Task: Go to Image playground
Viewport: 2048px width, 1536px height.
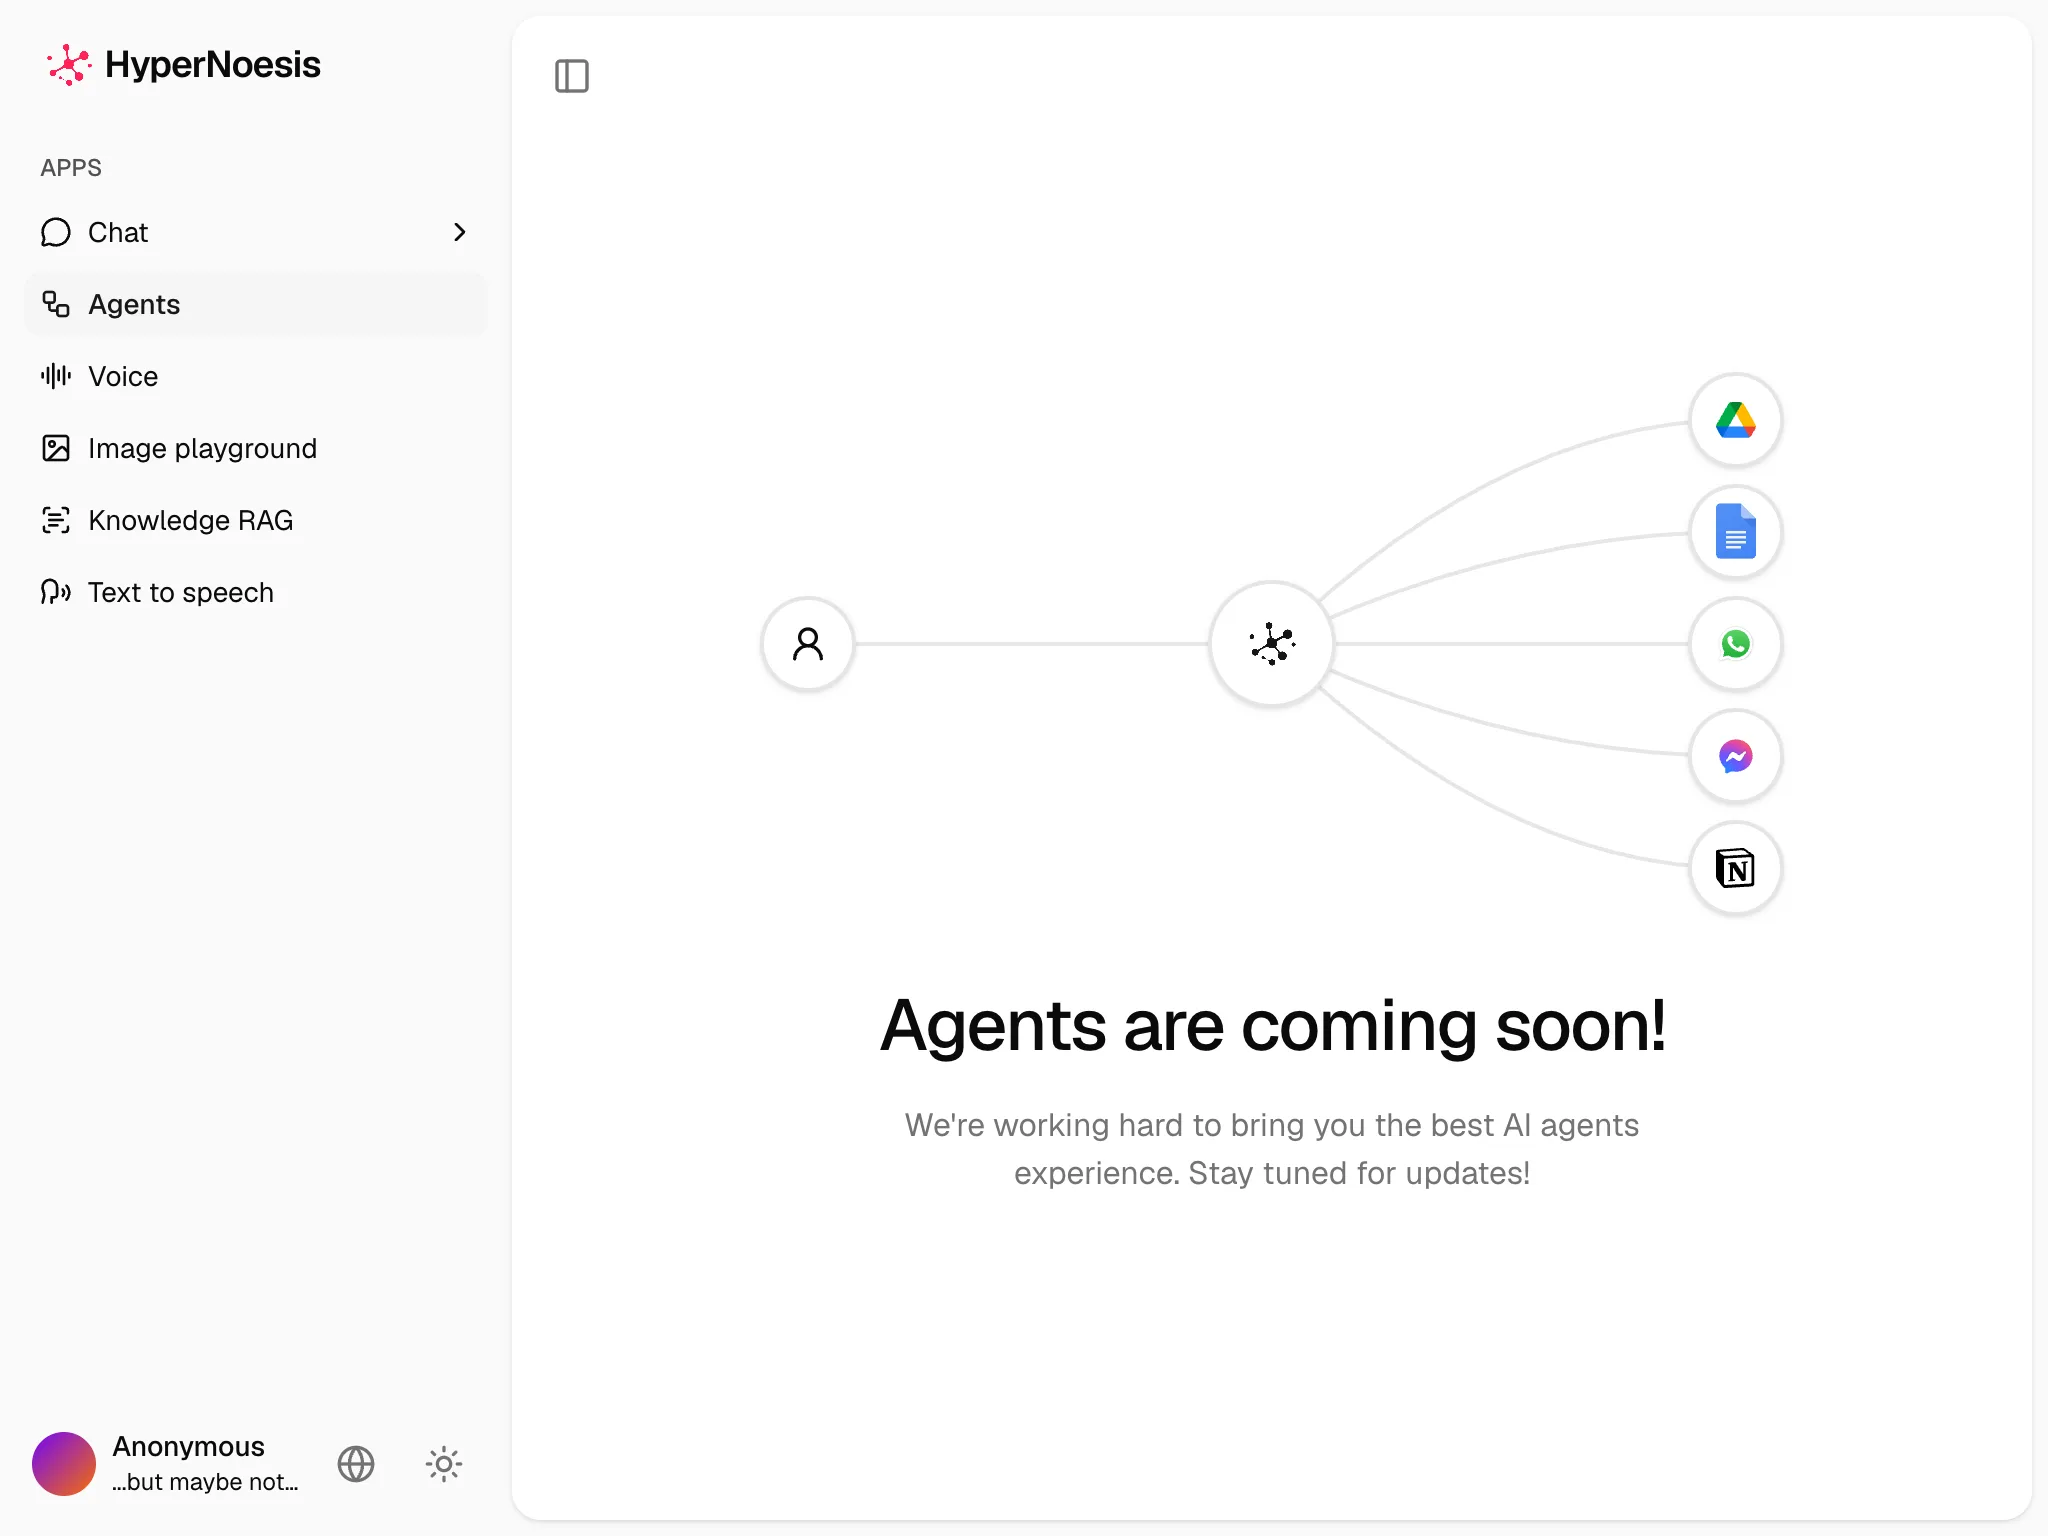Action: point(256,448)
